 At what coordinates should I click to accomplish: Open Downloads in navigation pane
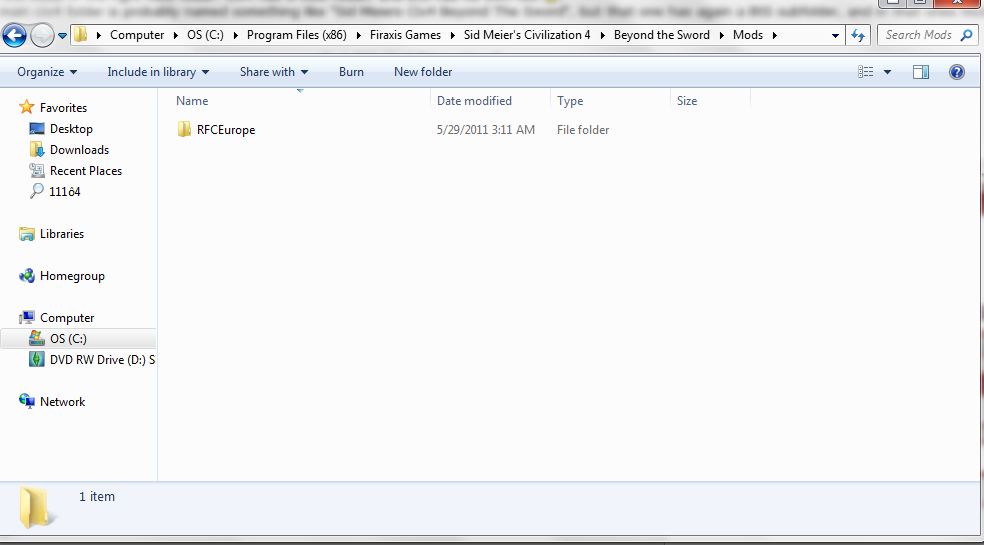click(80, 150)
